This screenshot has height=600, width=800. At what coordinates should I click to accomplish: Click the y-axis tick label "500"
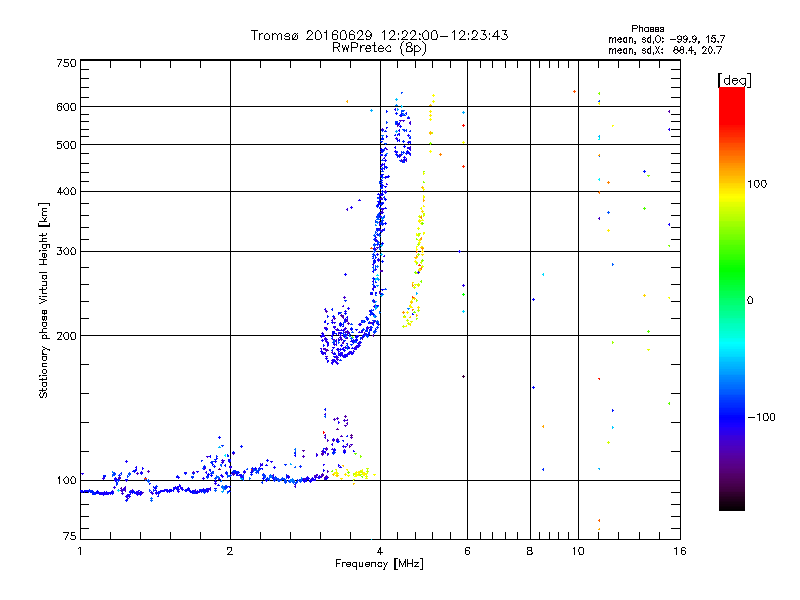(x=66, y=145)
